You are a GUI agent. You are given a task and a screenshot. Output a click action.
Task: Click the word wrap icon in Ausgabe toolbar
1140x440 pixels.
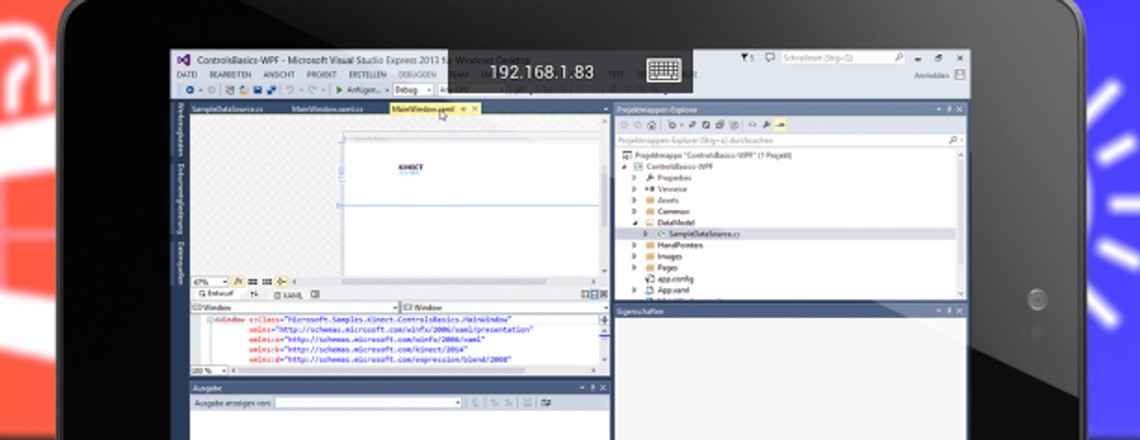coord(546,403)
